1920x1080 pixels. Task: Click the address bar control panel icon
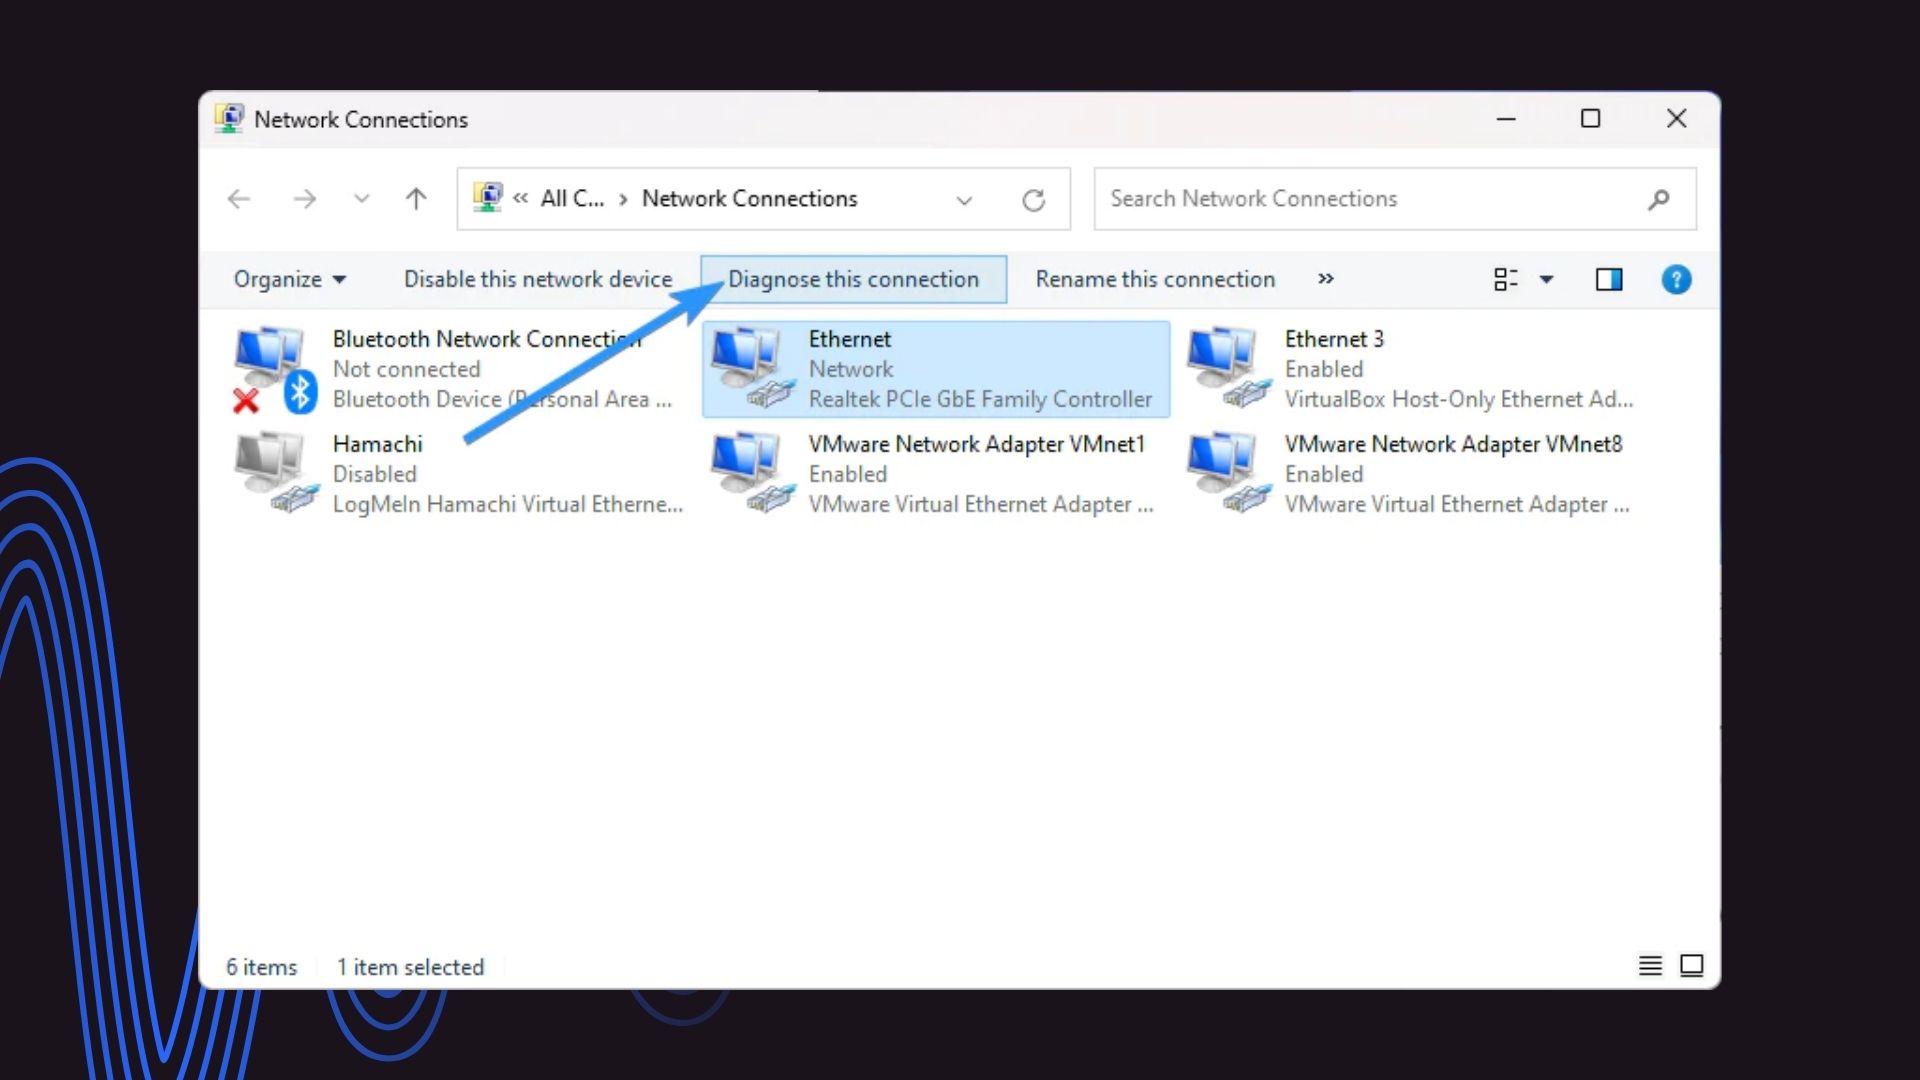(487, 197)
